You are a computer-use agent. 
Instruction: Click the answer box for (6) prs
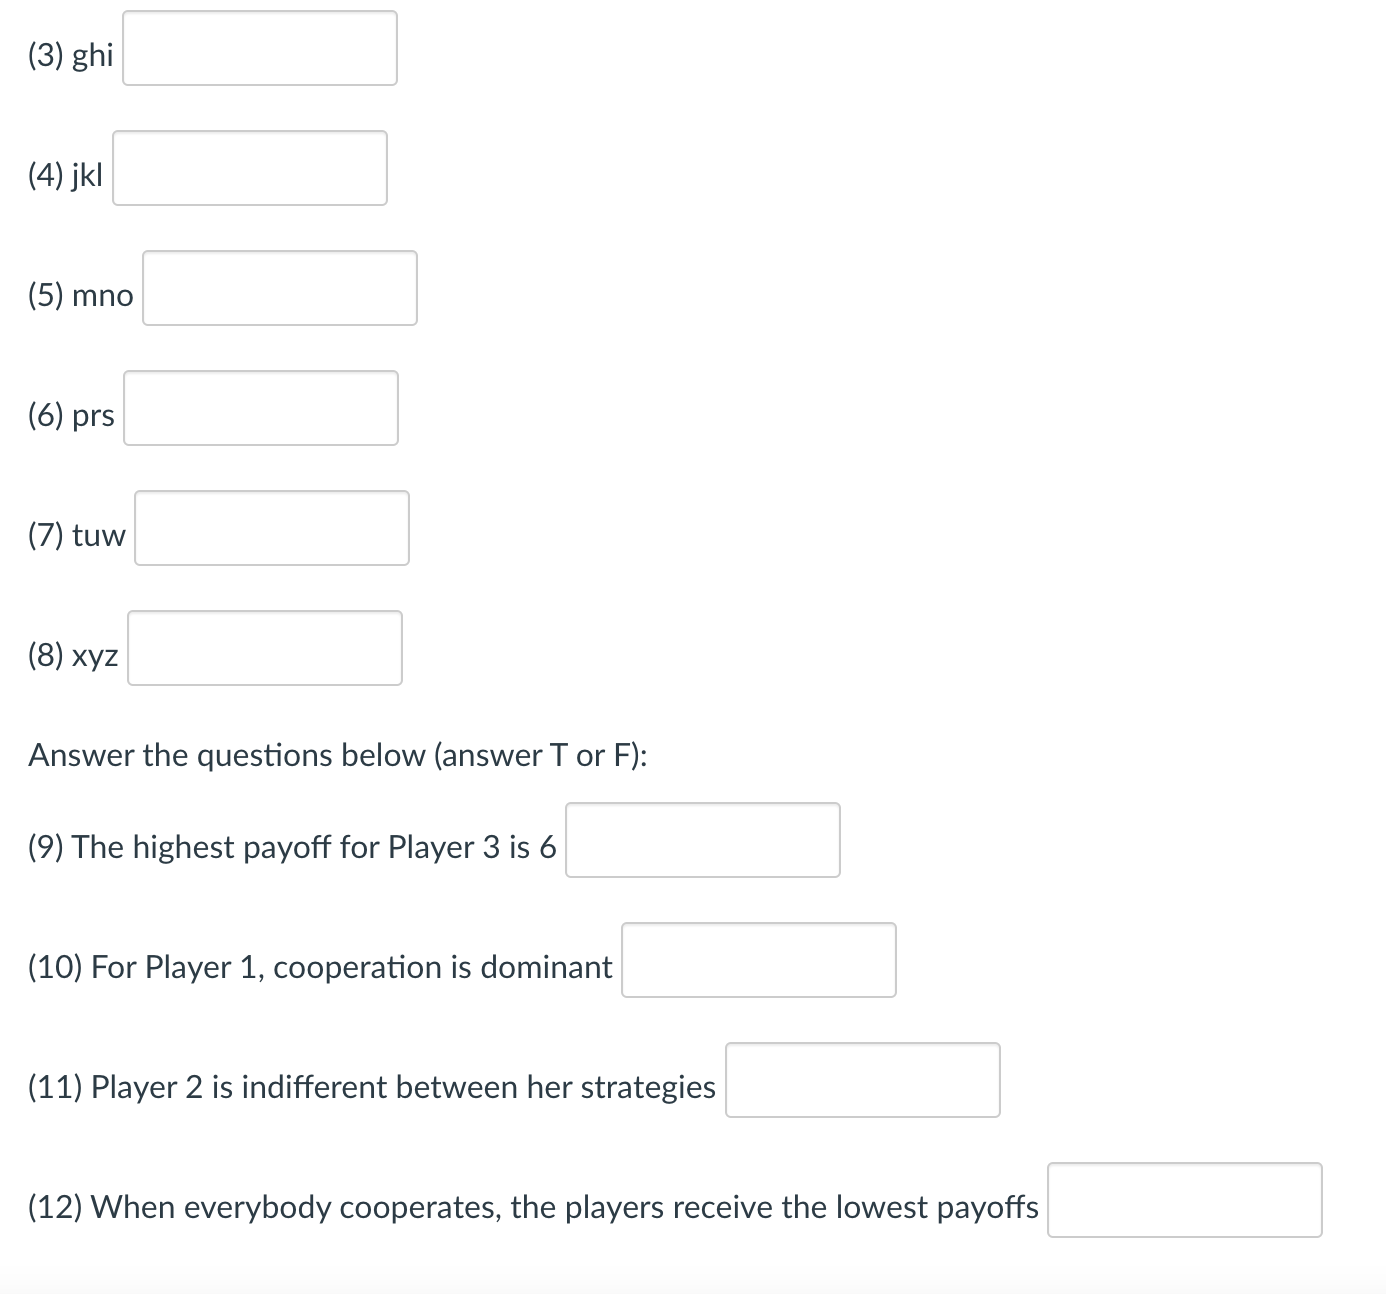259,408
